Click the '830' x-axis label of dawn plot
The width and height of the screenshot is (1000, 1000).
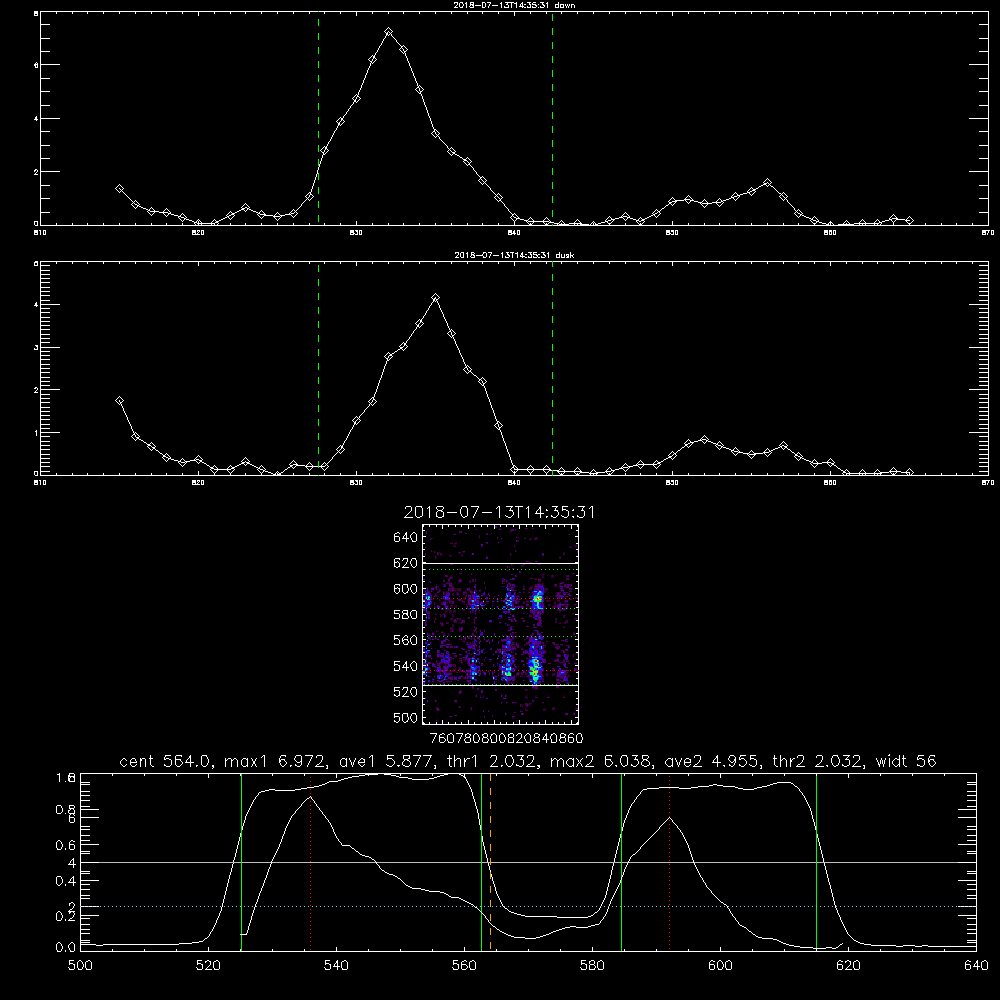[x=356, y=233]
